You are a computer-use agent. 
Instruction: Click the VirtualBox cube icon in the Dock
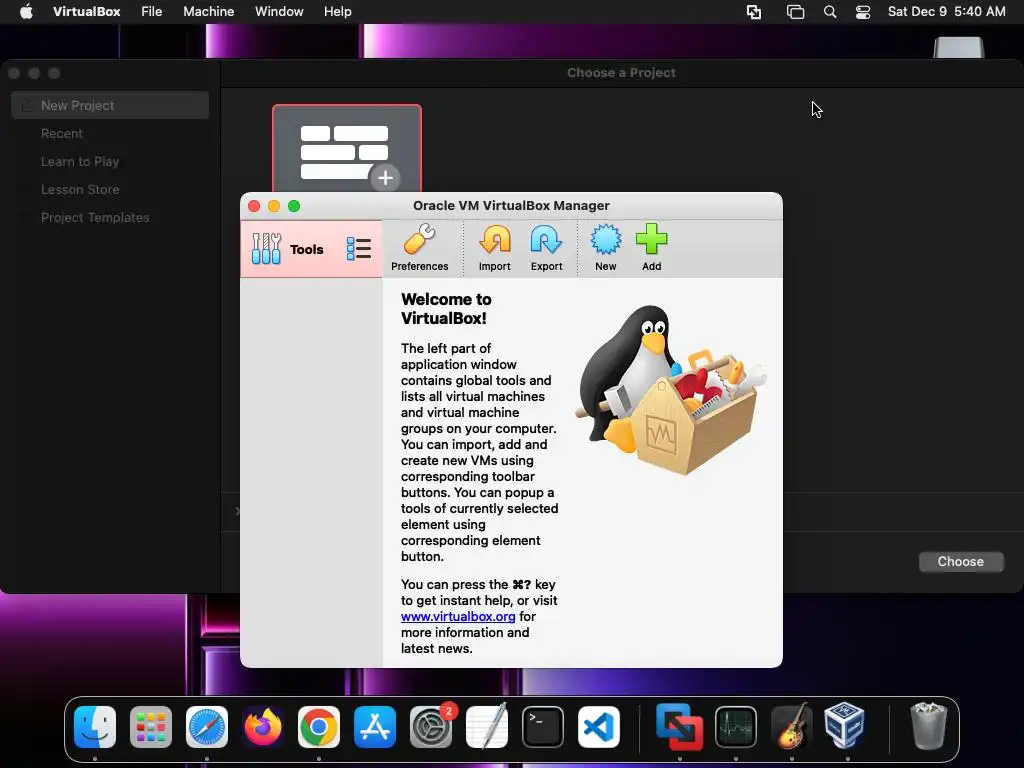845,726
